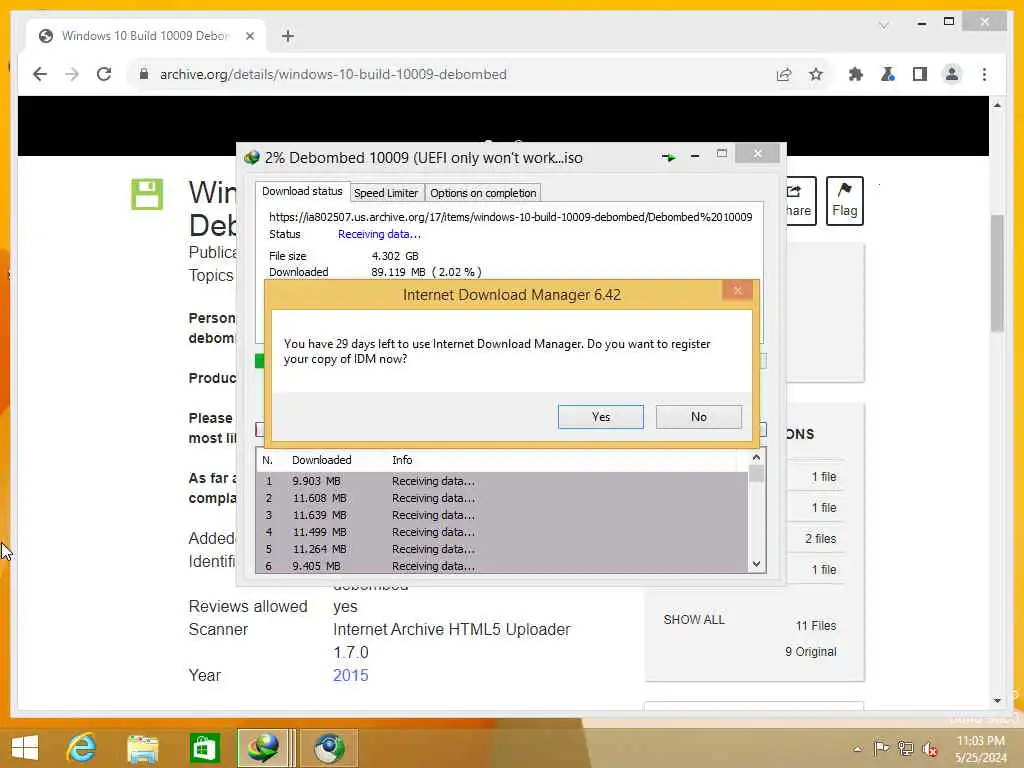
Task: Expand the Chrome tab search chevron
Action: (x=884, y=25)
